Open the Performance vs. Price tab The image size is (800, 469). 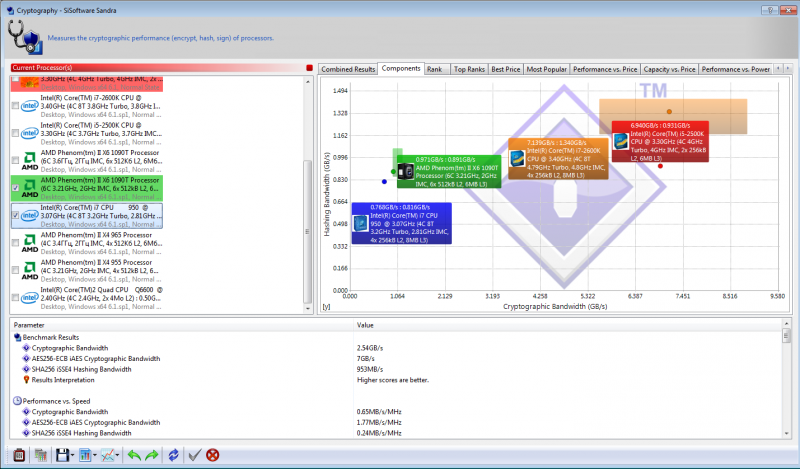605,69
